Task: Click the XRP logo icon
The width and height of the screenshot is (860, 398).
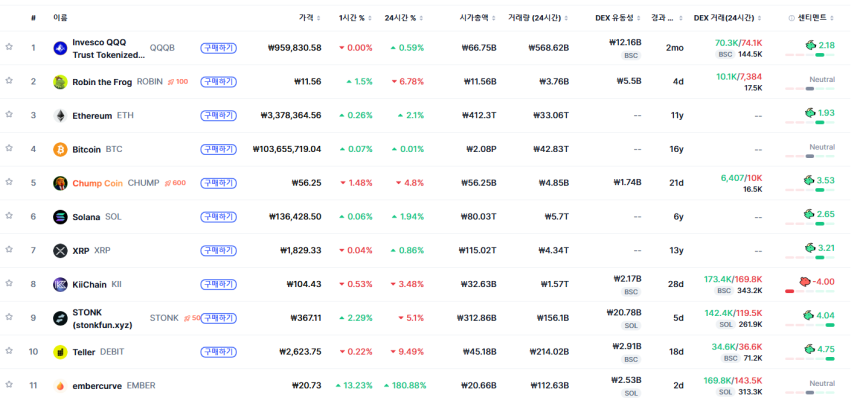Action: (60, 251)
